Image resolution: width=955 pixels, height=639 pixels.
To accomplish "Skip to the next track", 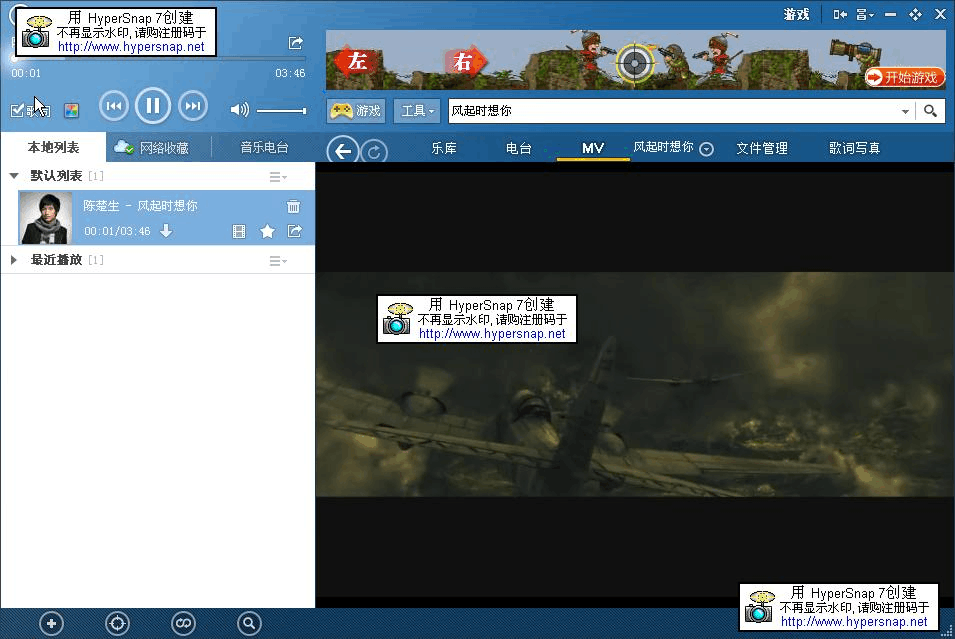I will (x=193, y=107).
